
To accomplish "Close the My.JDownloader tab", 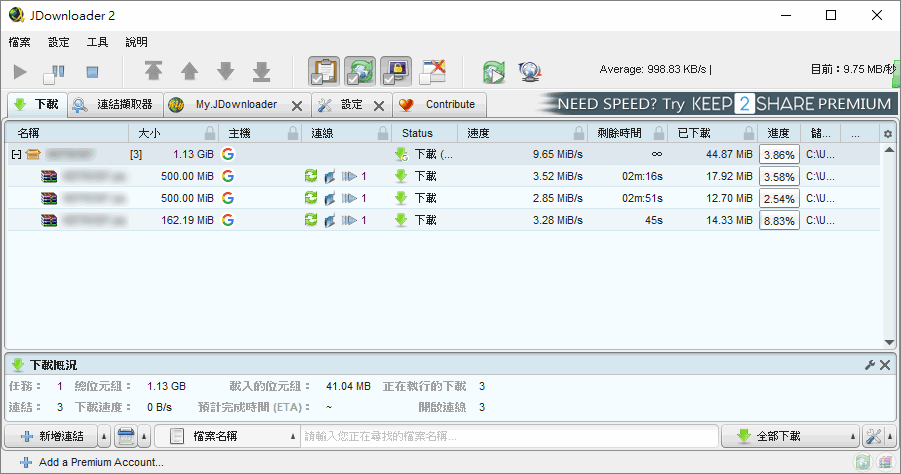I will (x=297, y=106).
